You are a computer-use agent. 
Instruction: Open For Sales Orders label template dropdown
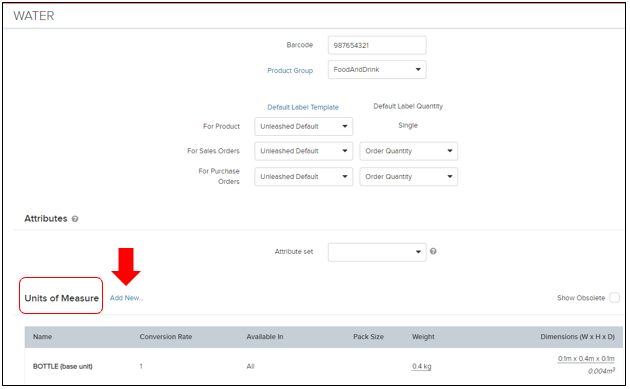click(303, 151)
